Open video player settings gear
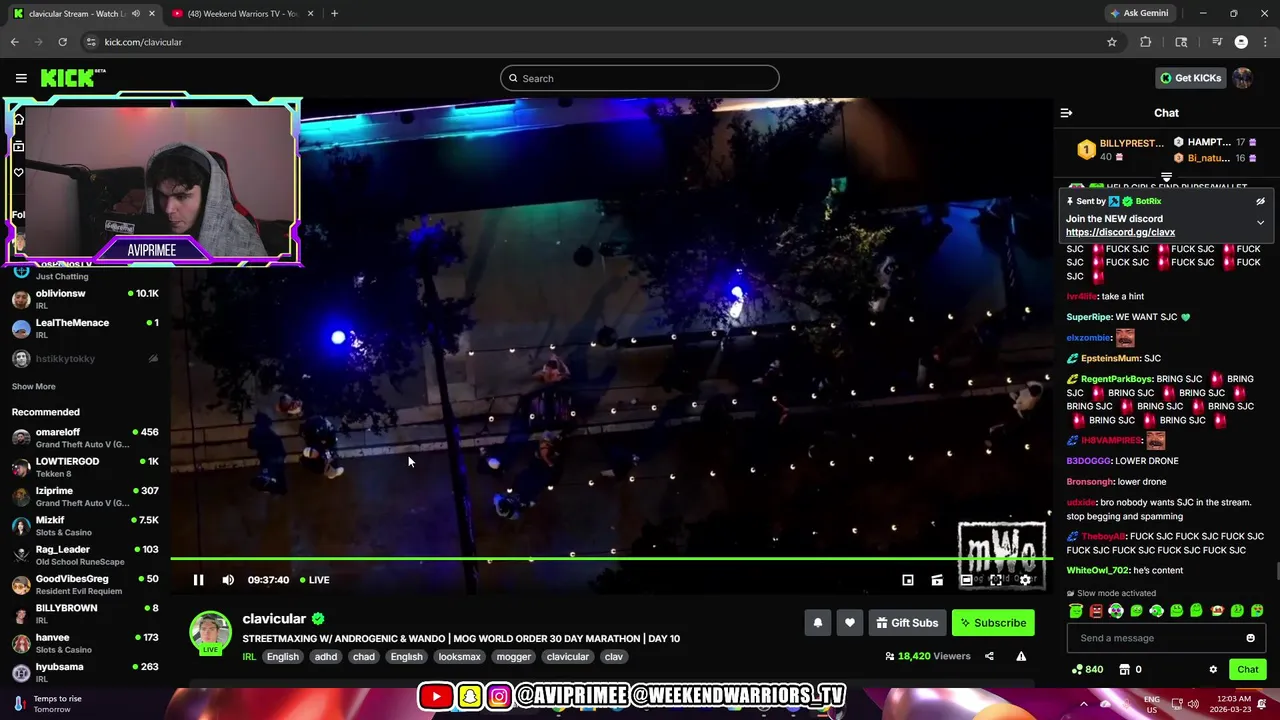The image size is (1280, 720). click(x=1025, y=580)
